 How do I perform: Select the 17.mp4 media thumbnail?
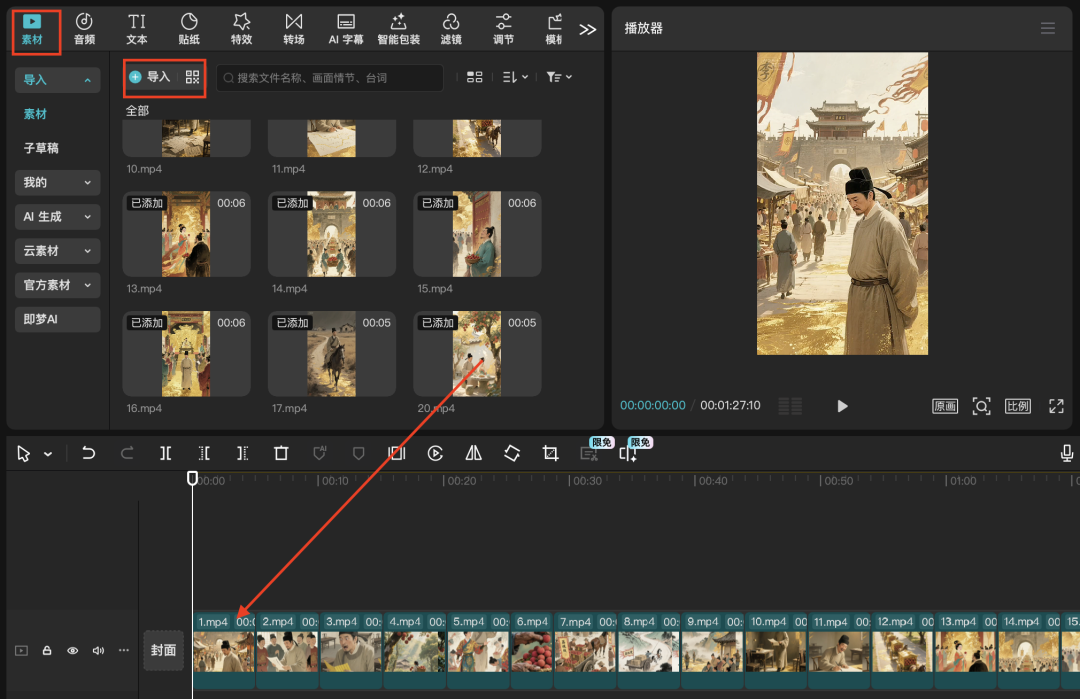pos(332,354)
